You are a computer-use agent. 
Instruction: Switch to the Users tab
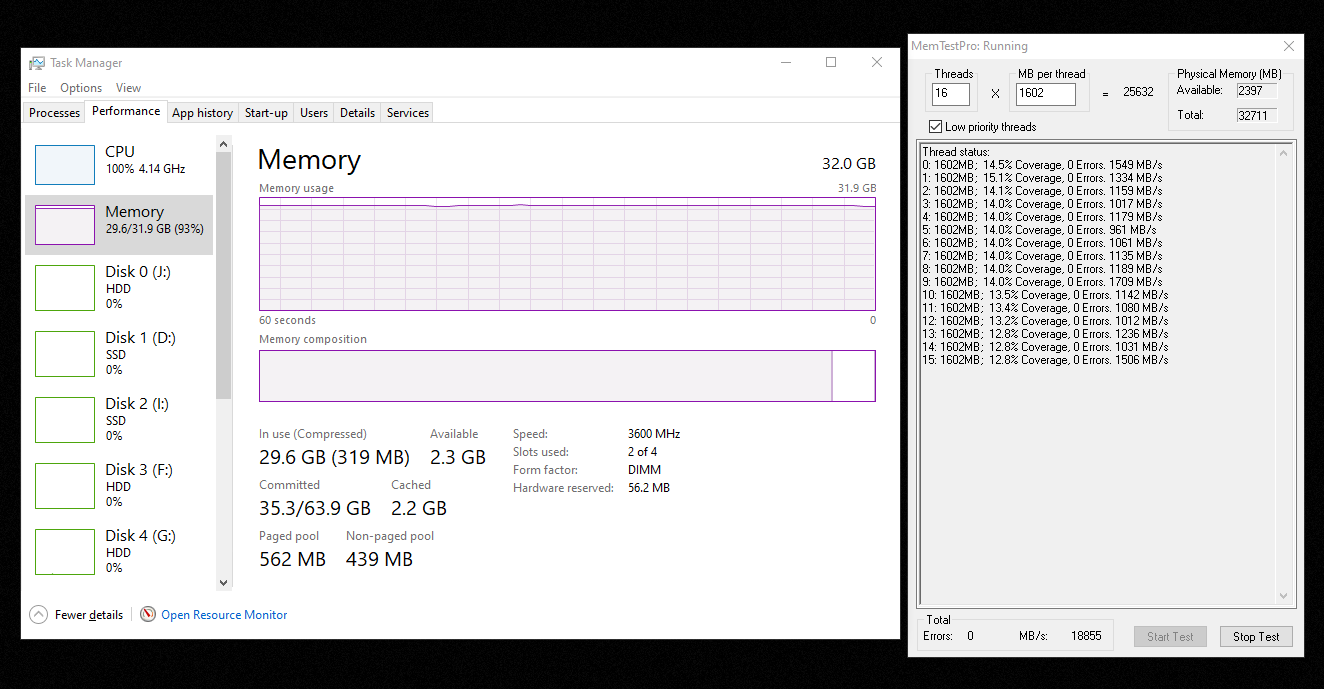click(314, 113)
